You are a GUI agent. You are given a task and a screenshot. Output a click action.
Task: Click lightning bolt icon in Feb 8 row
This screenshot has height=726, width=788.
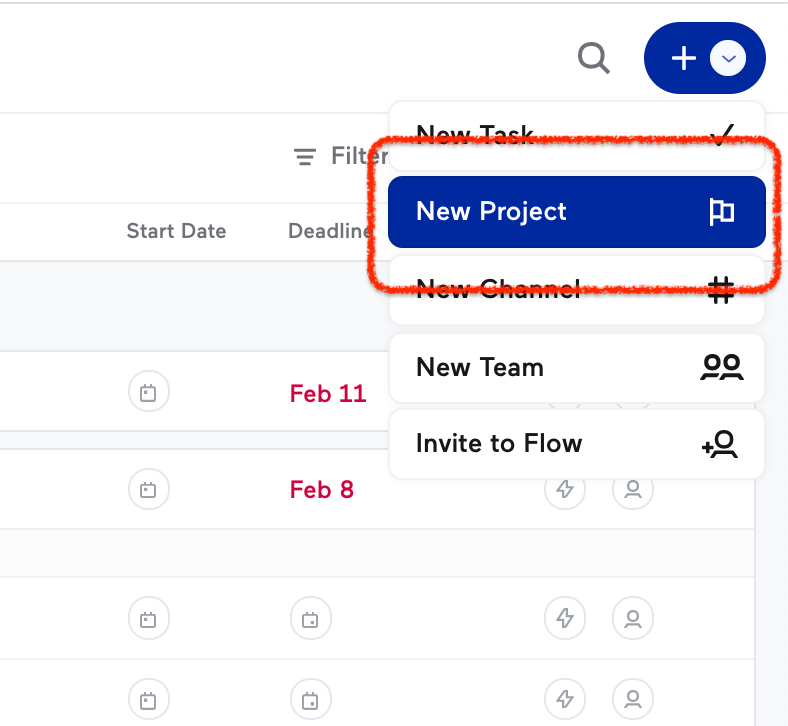pos(565,489)
